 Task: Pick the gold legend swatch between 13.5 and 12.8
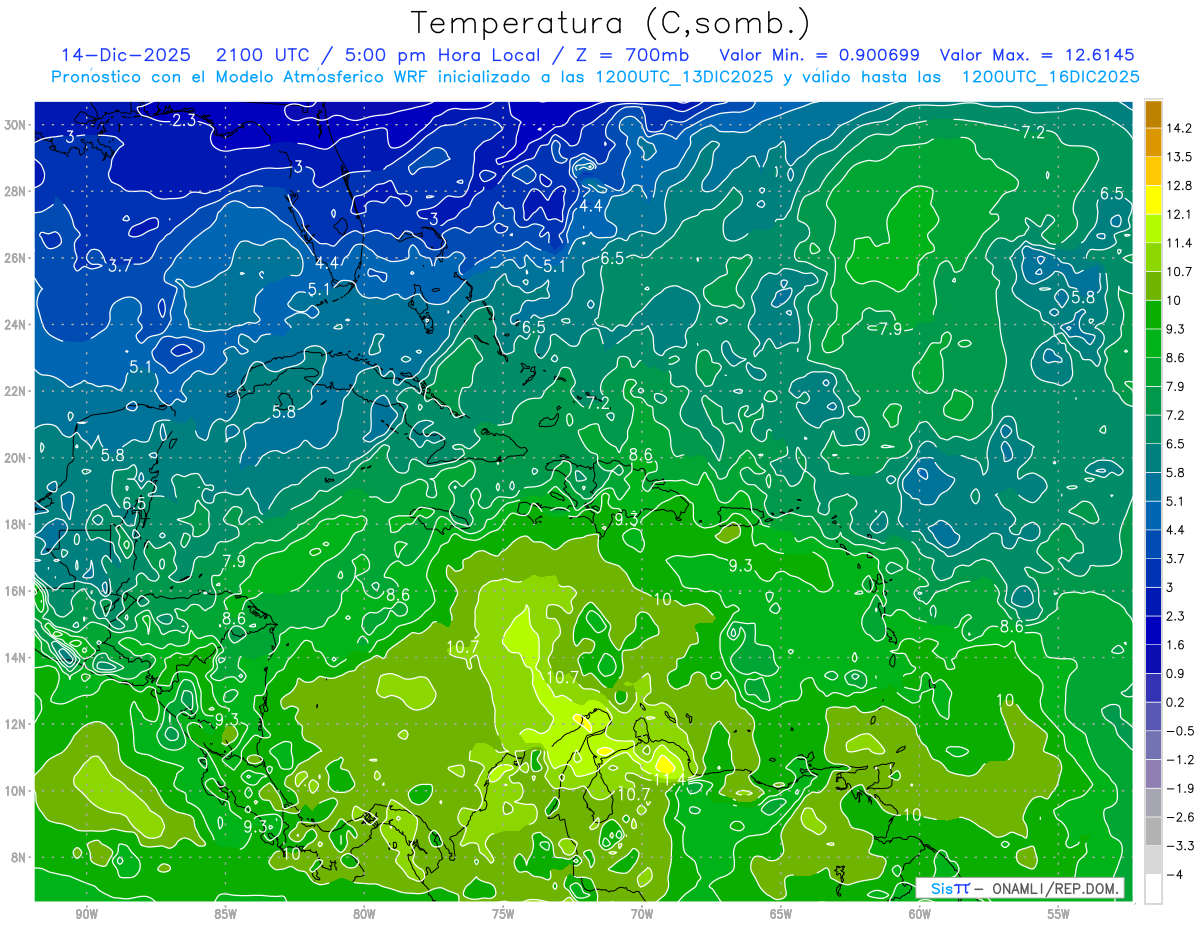(1153, 171)
